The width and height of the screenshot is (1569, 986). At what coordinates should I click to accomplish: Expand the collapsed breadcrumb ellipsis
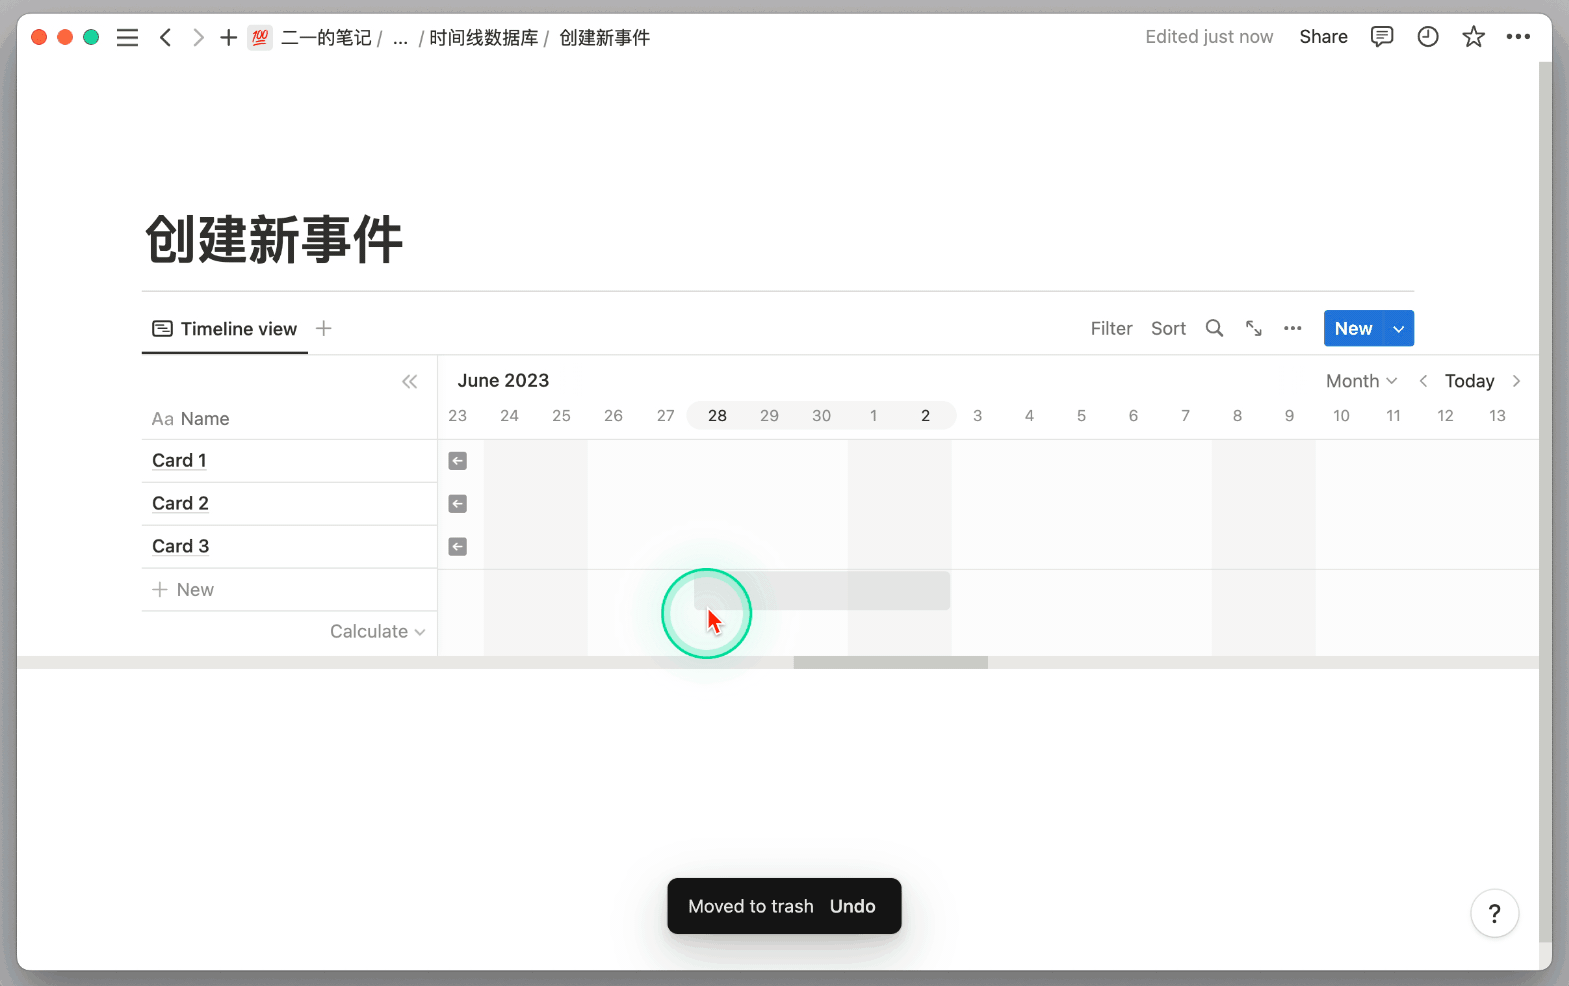(x=400, y=38)
